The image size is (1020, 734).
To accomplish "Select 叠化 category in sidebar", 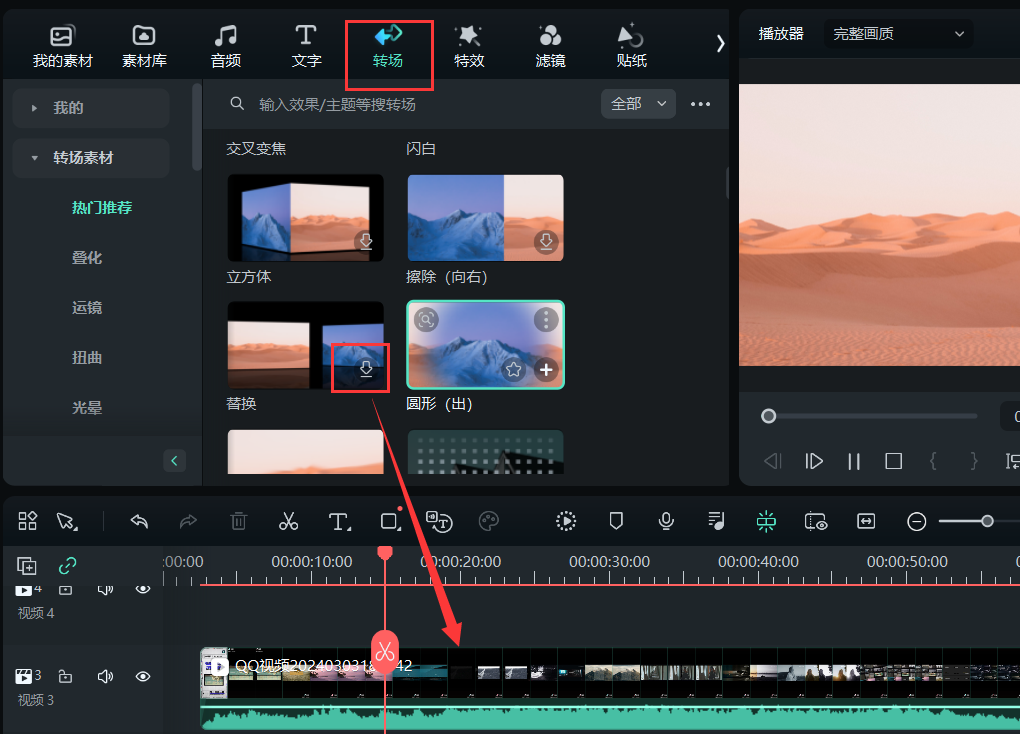I will tap(87, 258).
